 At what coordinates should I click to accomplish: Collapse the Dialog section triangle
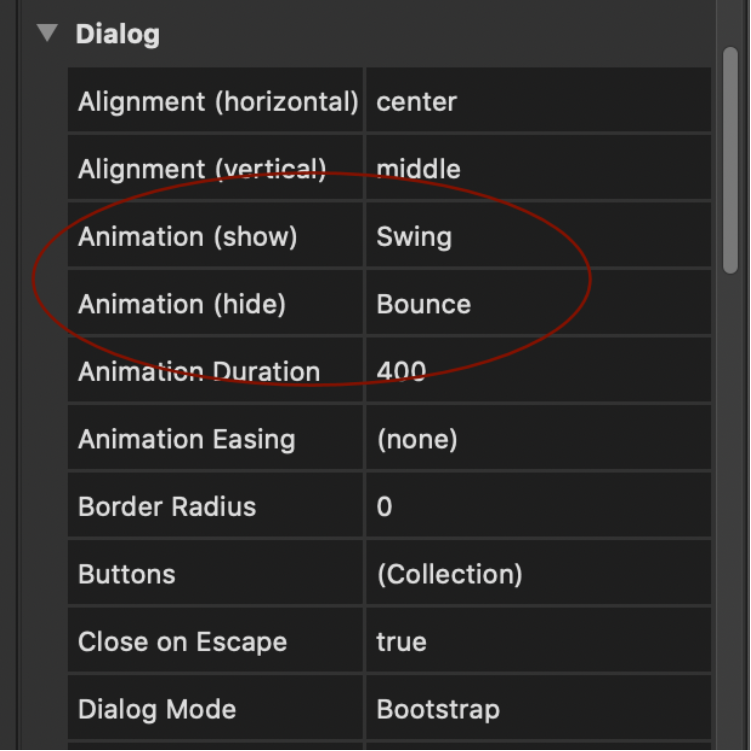pos(47,33)
